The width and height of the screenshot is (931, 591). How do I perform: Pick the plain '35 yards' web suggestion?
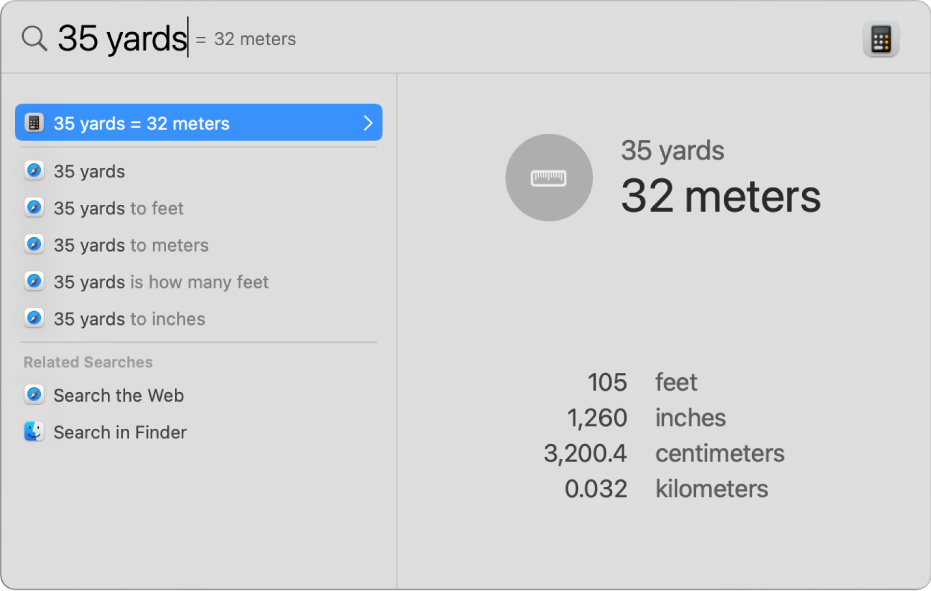(89, 171)
